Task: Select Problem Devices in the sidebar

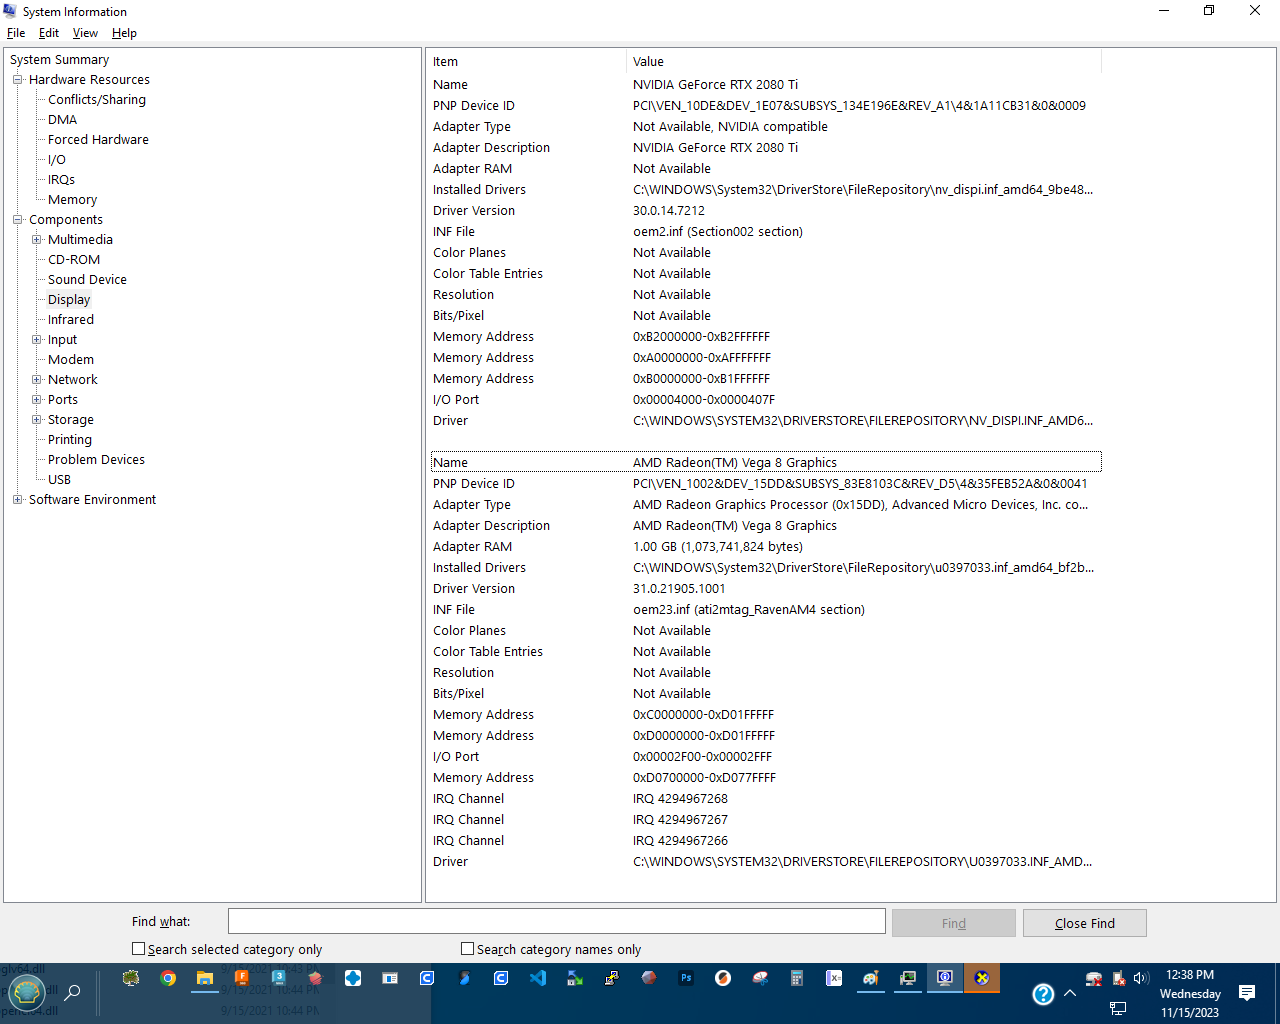Action: pyautogui.click(x=95, y=459)
